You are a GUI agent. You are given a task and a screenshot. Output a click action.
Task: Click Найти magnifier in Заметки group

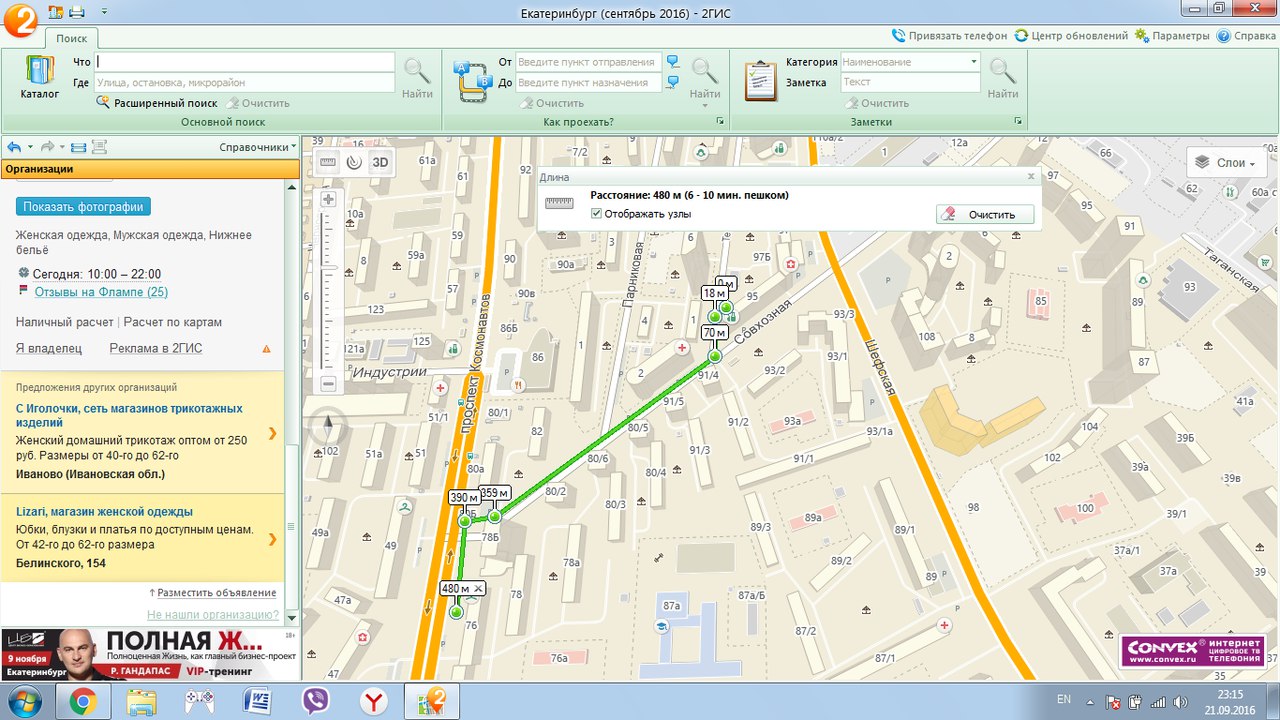click(x=1003, y=78)
